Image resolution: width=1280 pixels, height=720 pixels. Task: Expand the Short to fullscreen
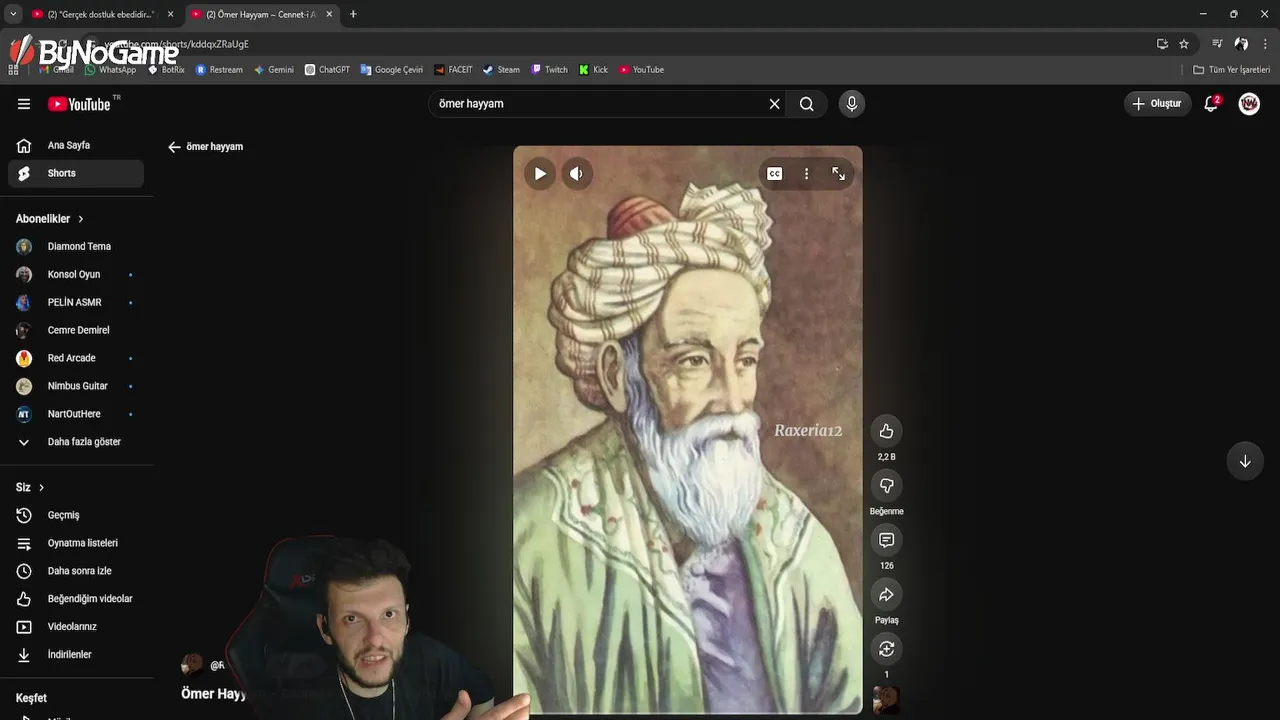838,174
